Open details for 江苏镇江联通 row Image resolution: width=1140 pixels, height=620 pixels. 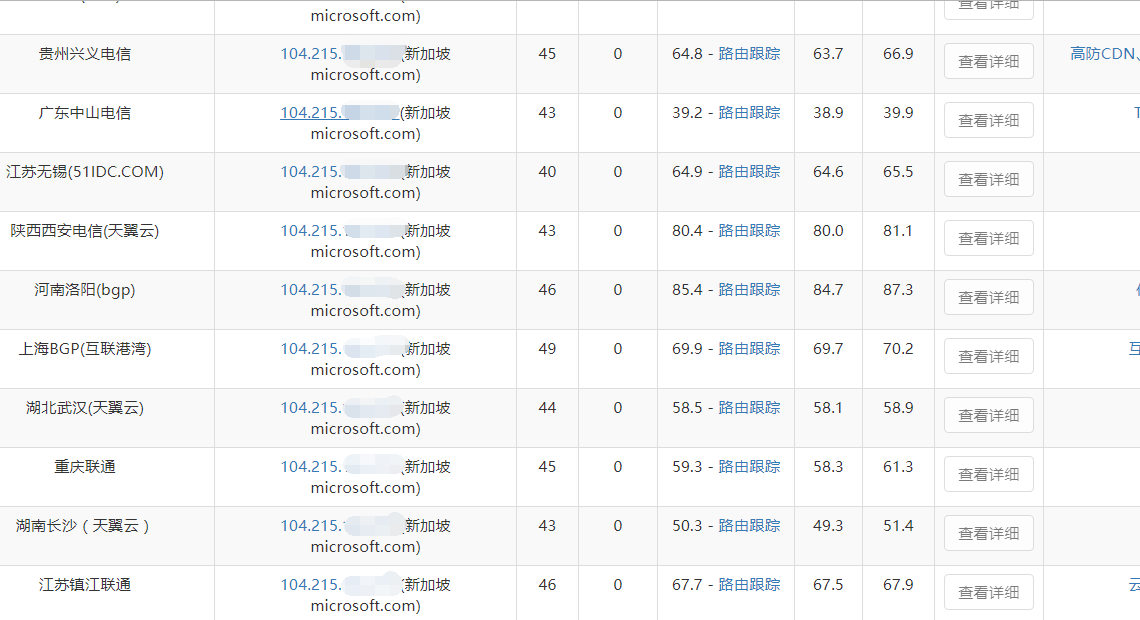click(x=989, y=592)
